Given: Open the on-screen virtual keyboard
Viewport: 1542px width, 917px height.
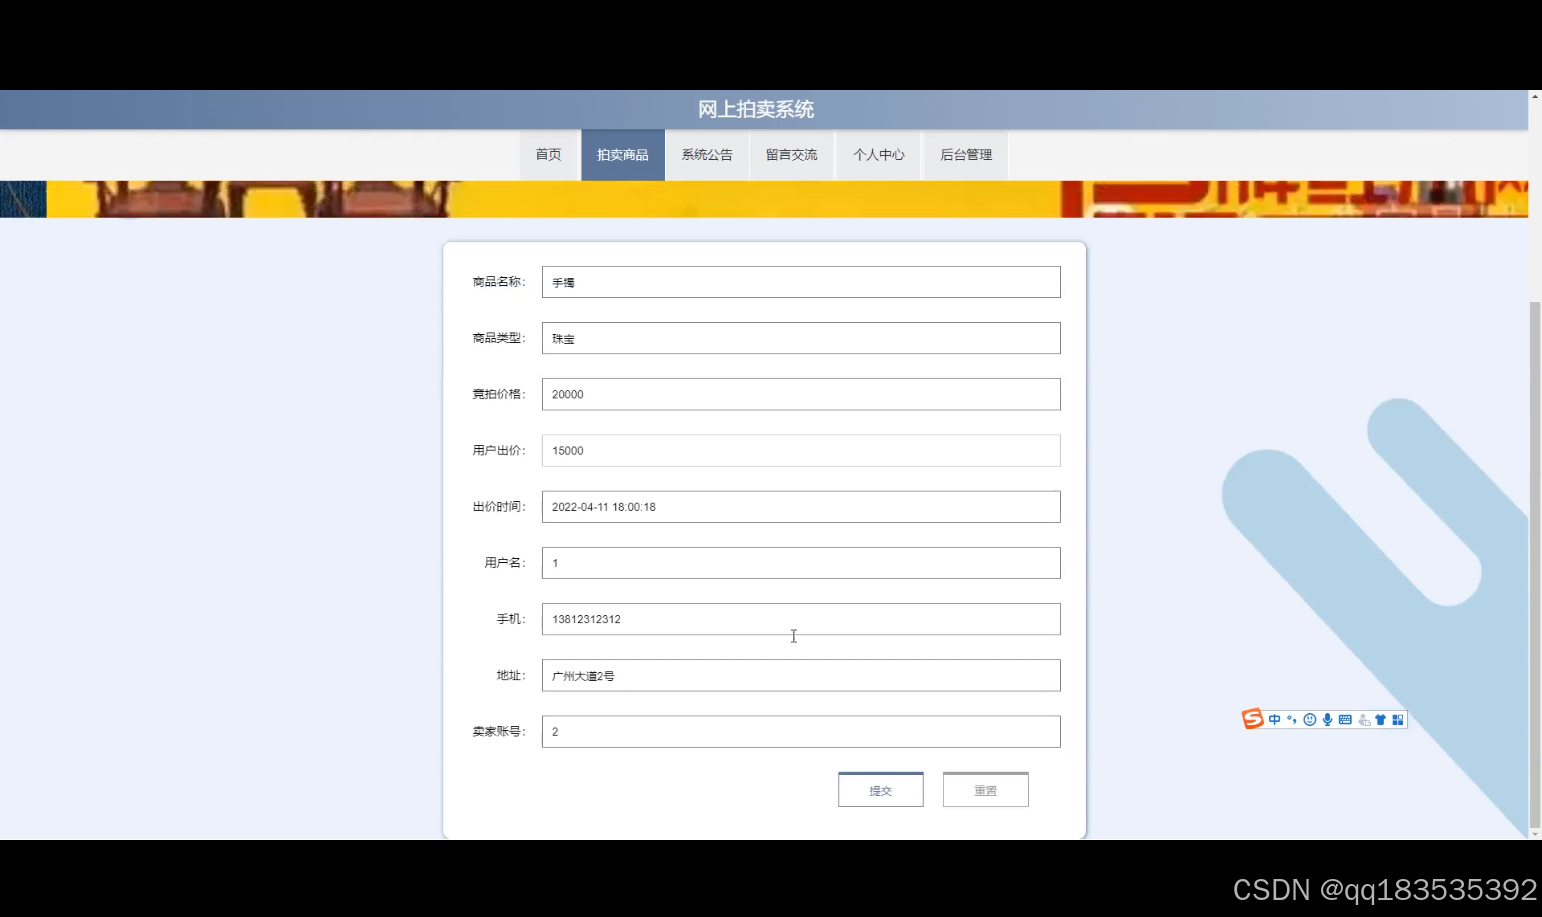Looking at the screenshot, I should click(1347, 719).
